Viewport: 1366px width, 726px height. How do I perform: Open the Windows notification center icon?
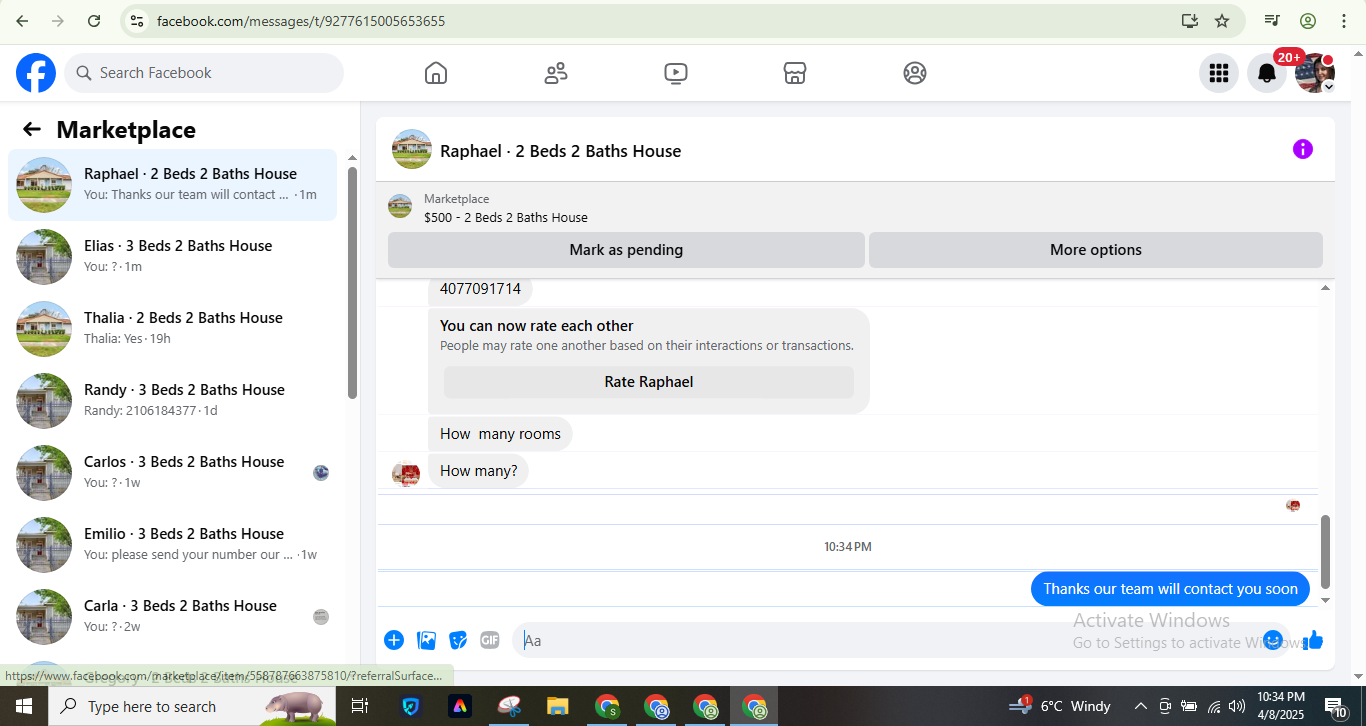tap(1337, 707)
